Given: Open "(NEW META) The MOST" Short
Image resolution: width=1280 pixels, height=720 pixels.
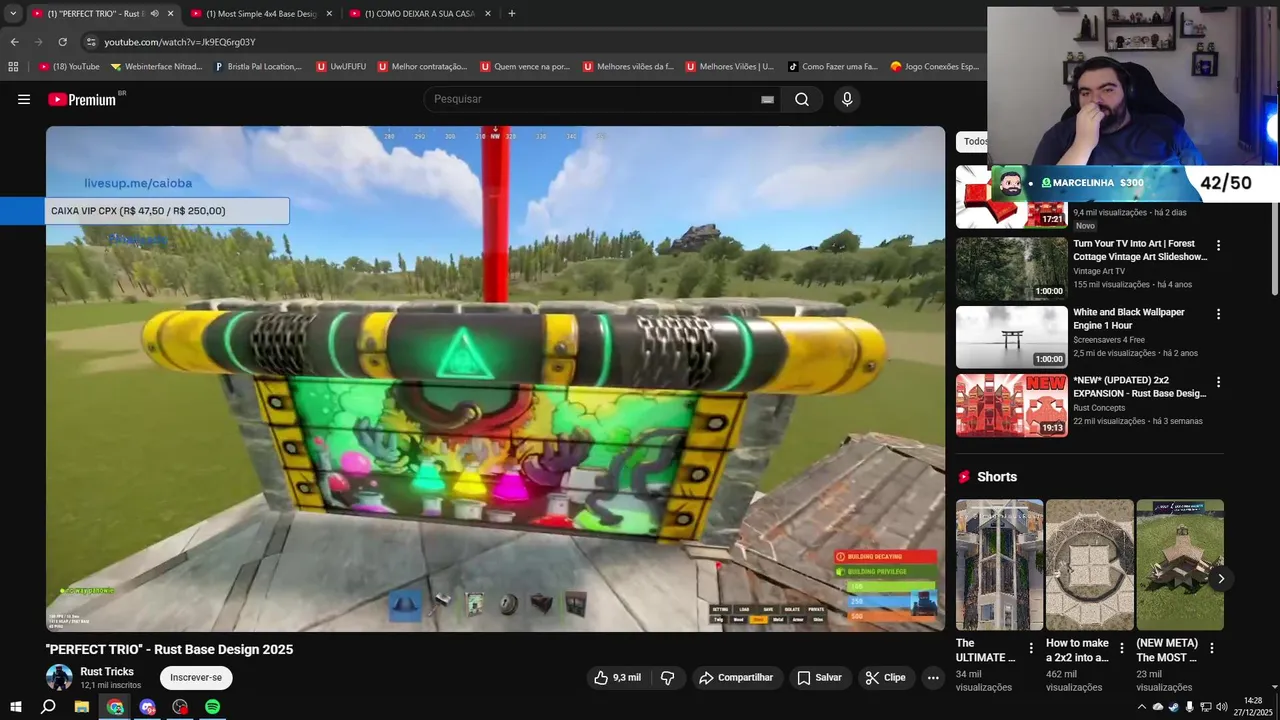Looking at the screenshot, I should coord(1180,565).
